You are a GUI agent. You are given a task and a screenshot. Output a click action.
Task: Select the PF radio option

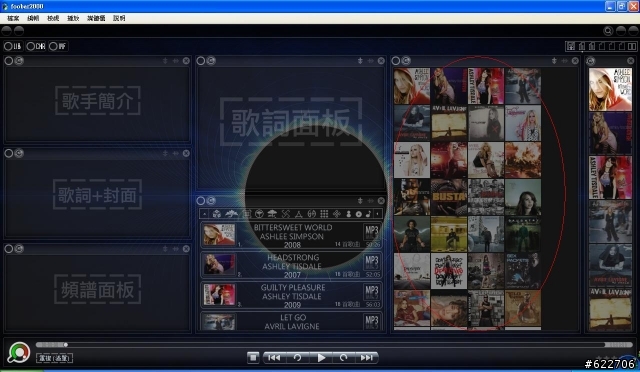tap(58, 46)
